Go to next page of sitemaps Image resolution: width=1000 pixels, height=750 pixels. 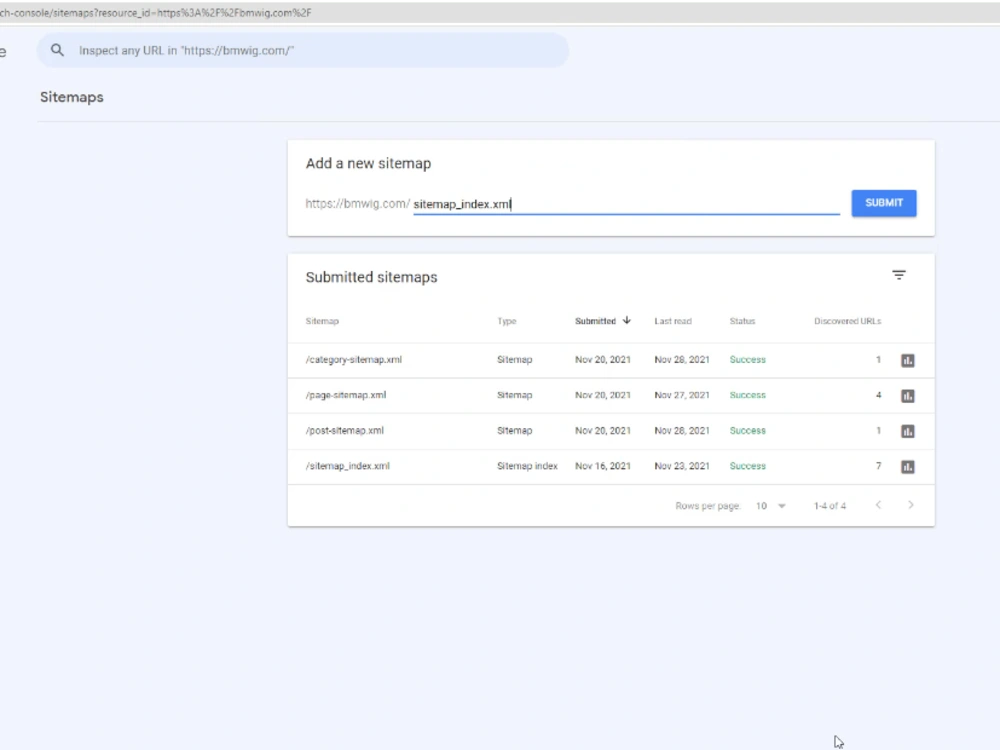click(x=911, y=505)
